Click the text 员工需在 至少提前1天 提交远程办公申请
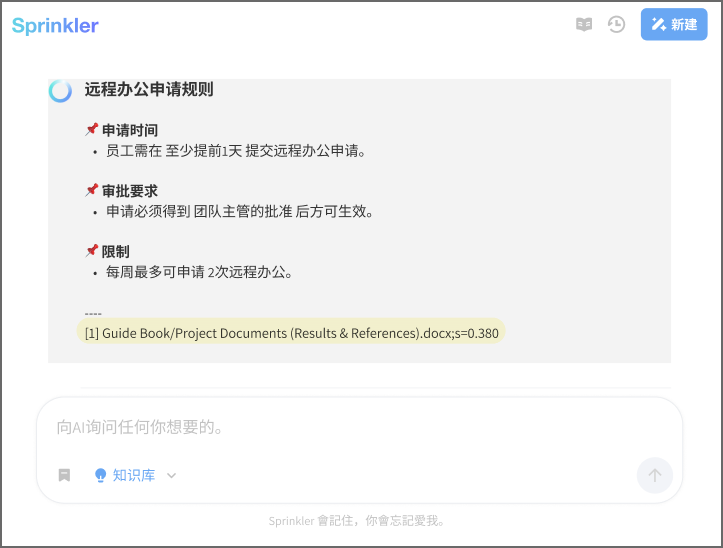This screenshot has width=723, height=548. [236, 151]
